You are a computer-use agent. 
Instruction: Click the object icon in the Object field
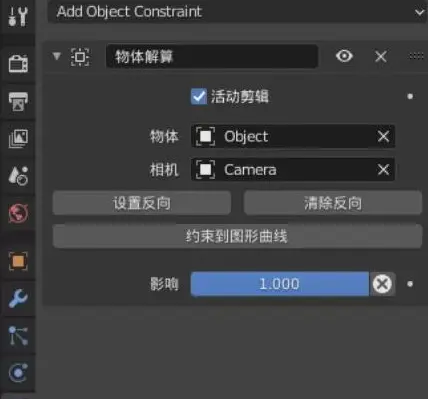[x=205, y=136]
